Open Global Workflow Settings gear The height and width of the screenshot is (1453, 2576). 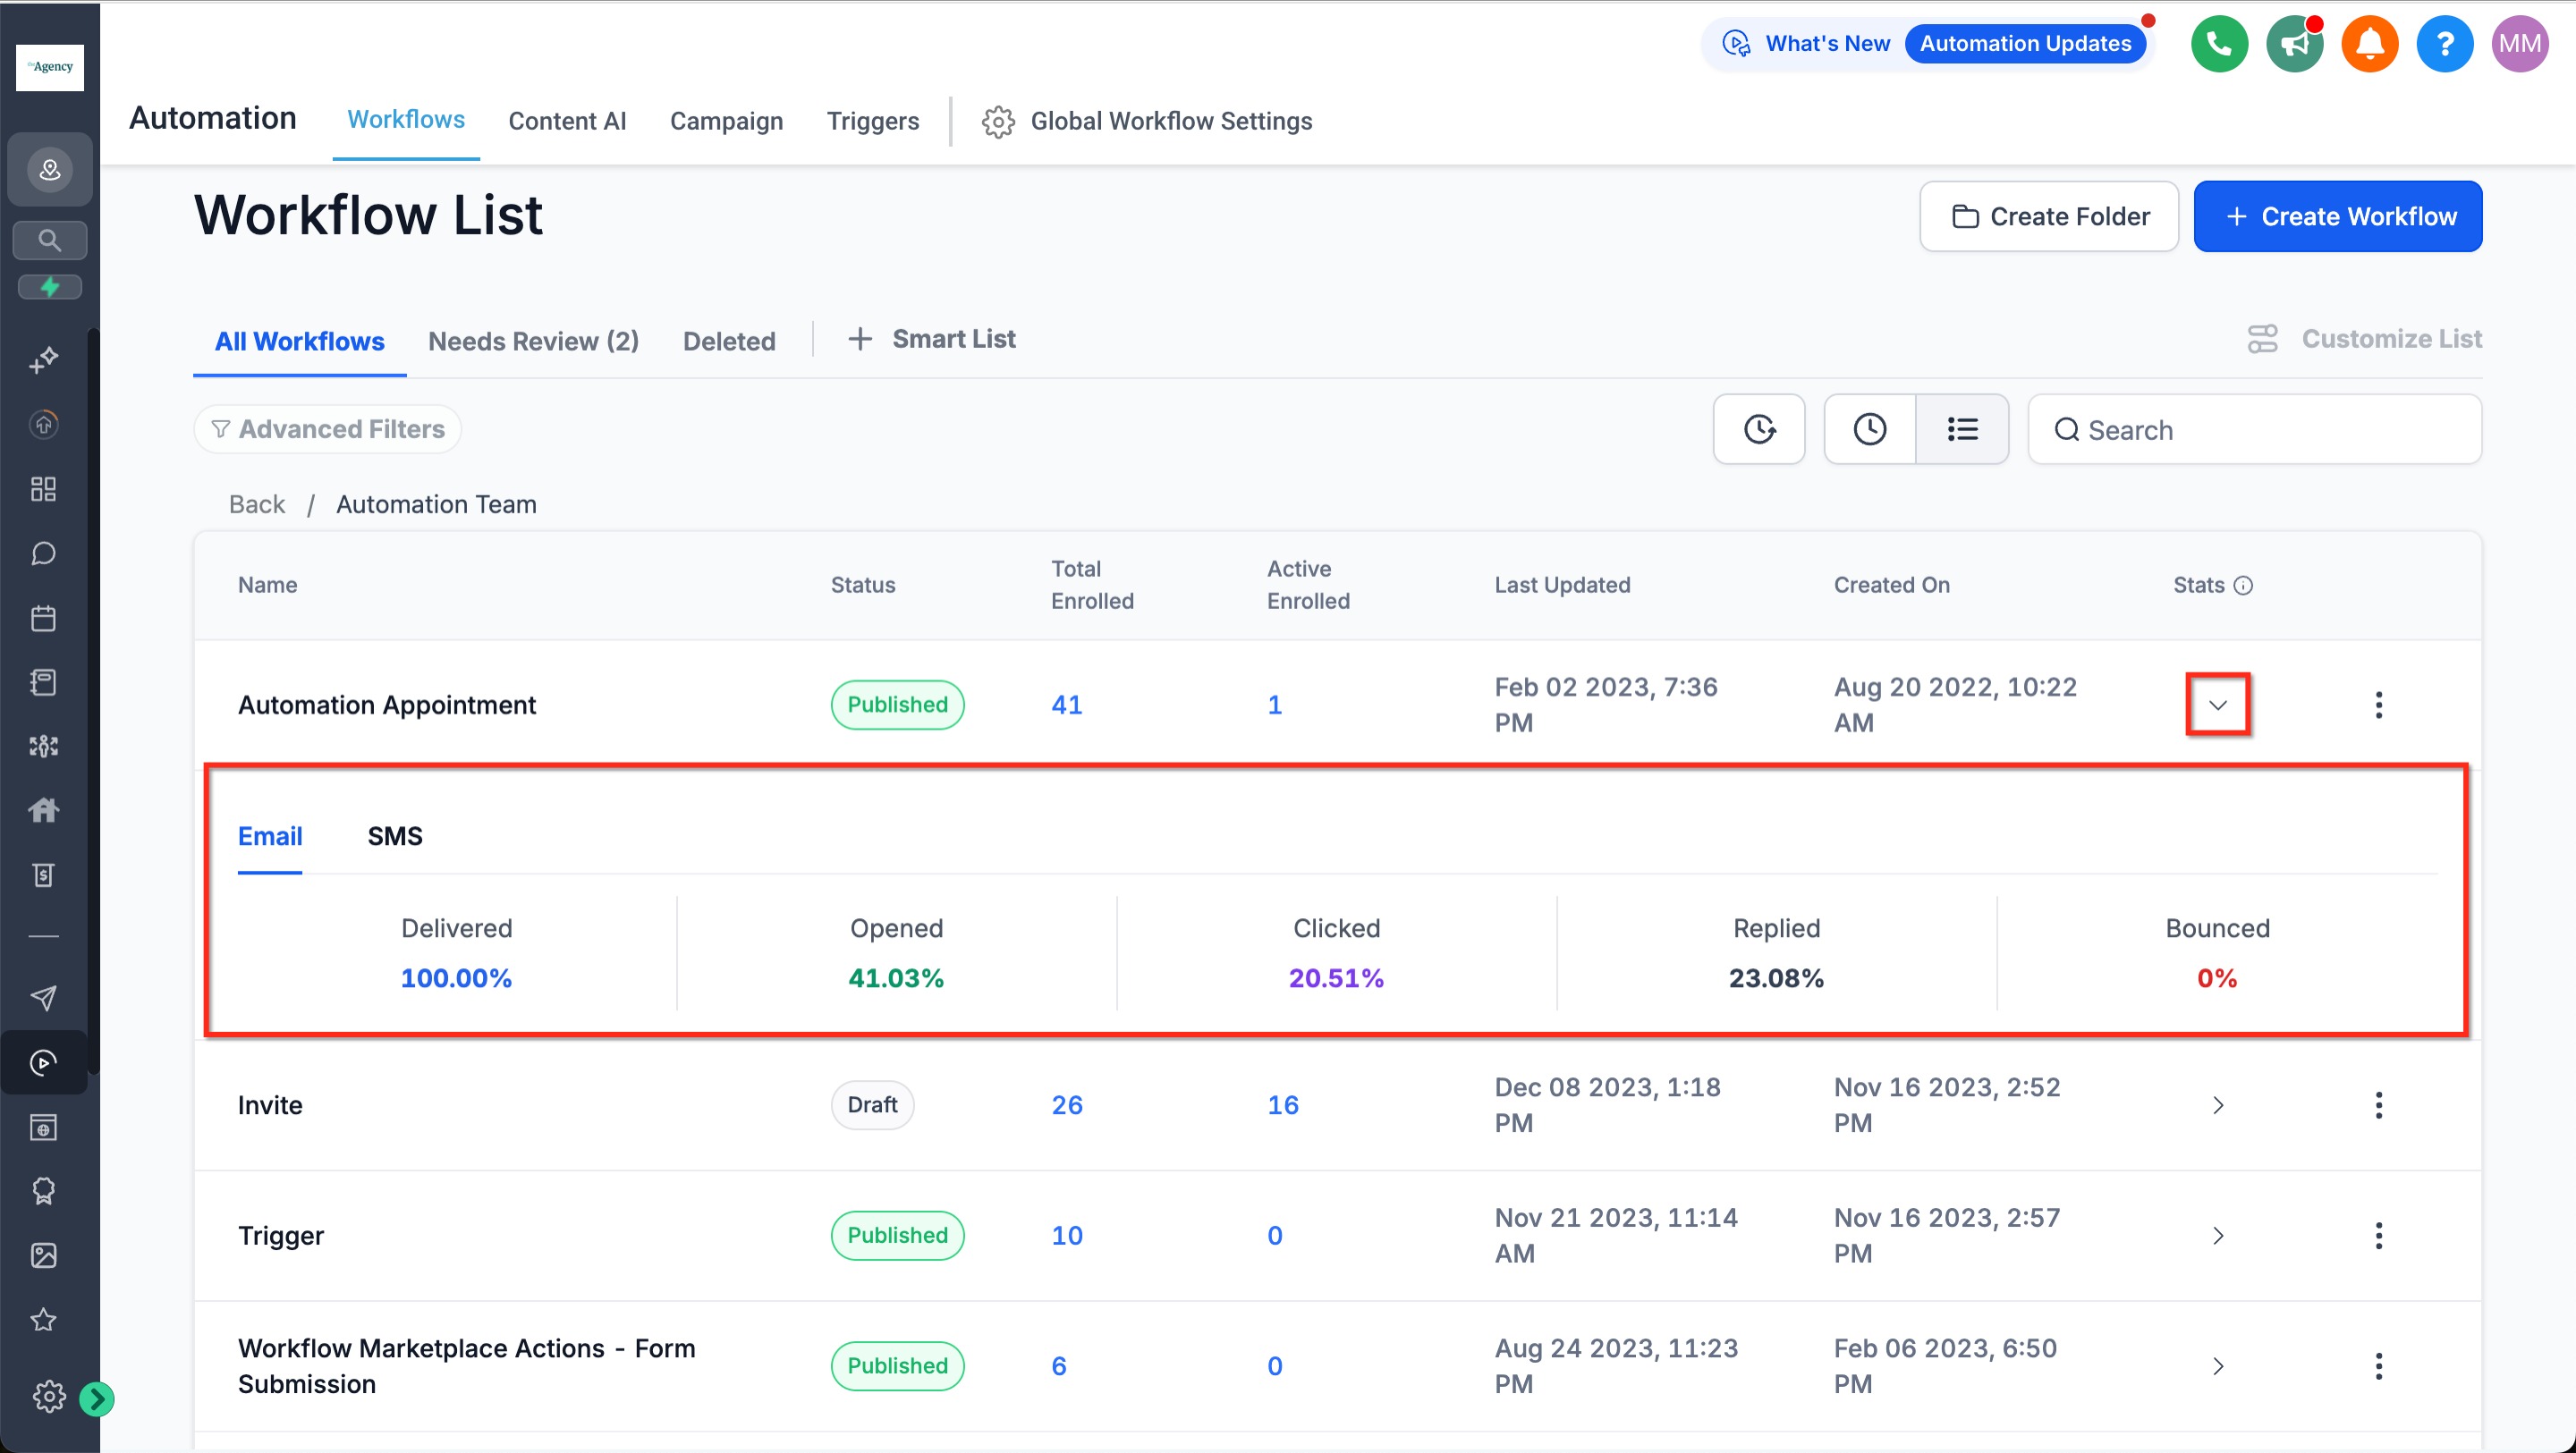coord(997,121)
